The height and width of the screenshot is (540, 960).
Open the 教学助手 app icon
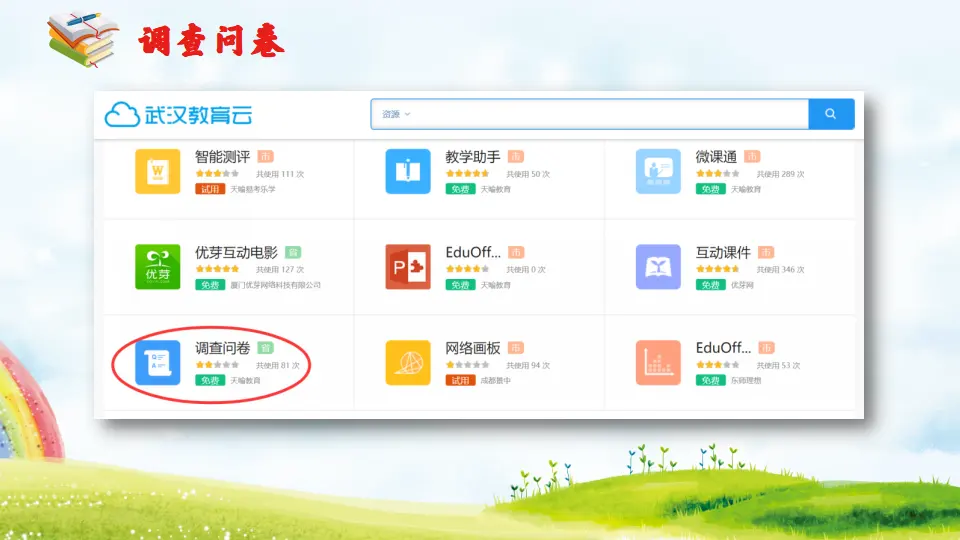pos(408,171)
